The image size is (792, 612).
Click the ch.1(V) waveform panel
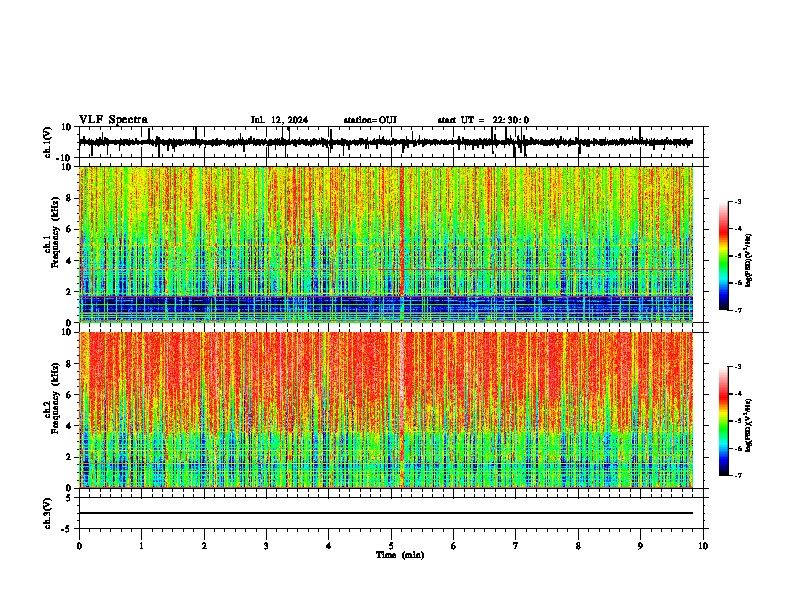(391, 142)
